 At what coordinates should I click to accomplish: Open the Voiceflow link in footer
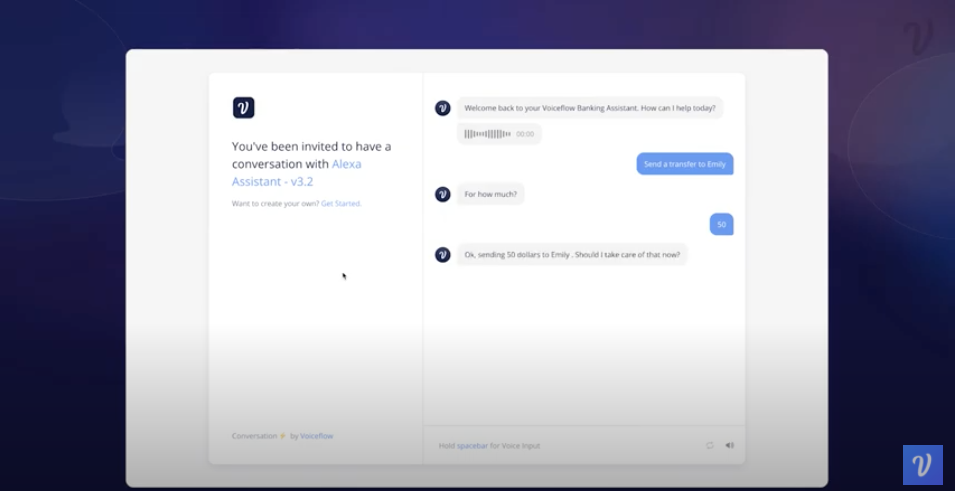click(x=316, y=436)
